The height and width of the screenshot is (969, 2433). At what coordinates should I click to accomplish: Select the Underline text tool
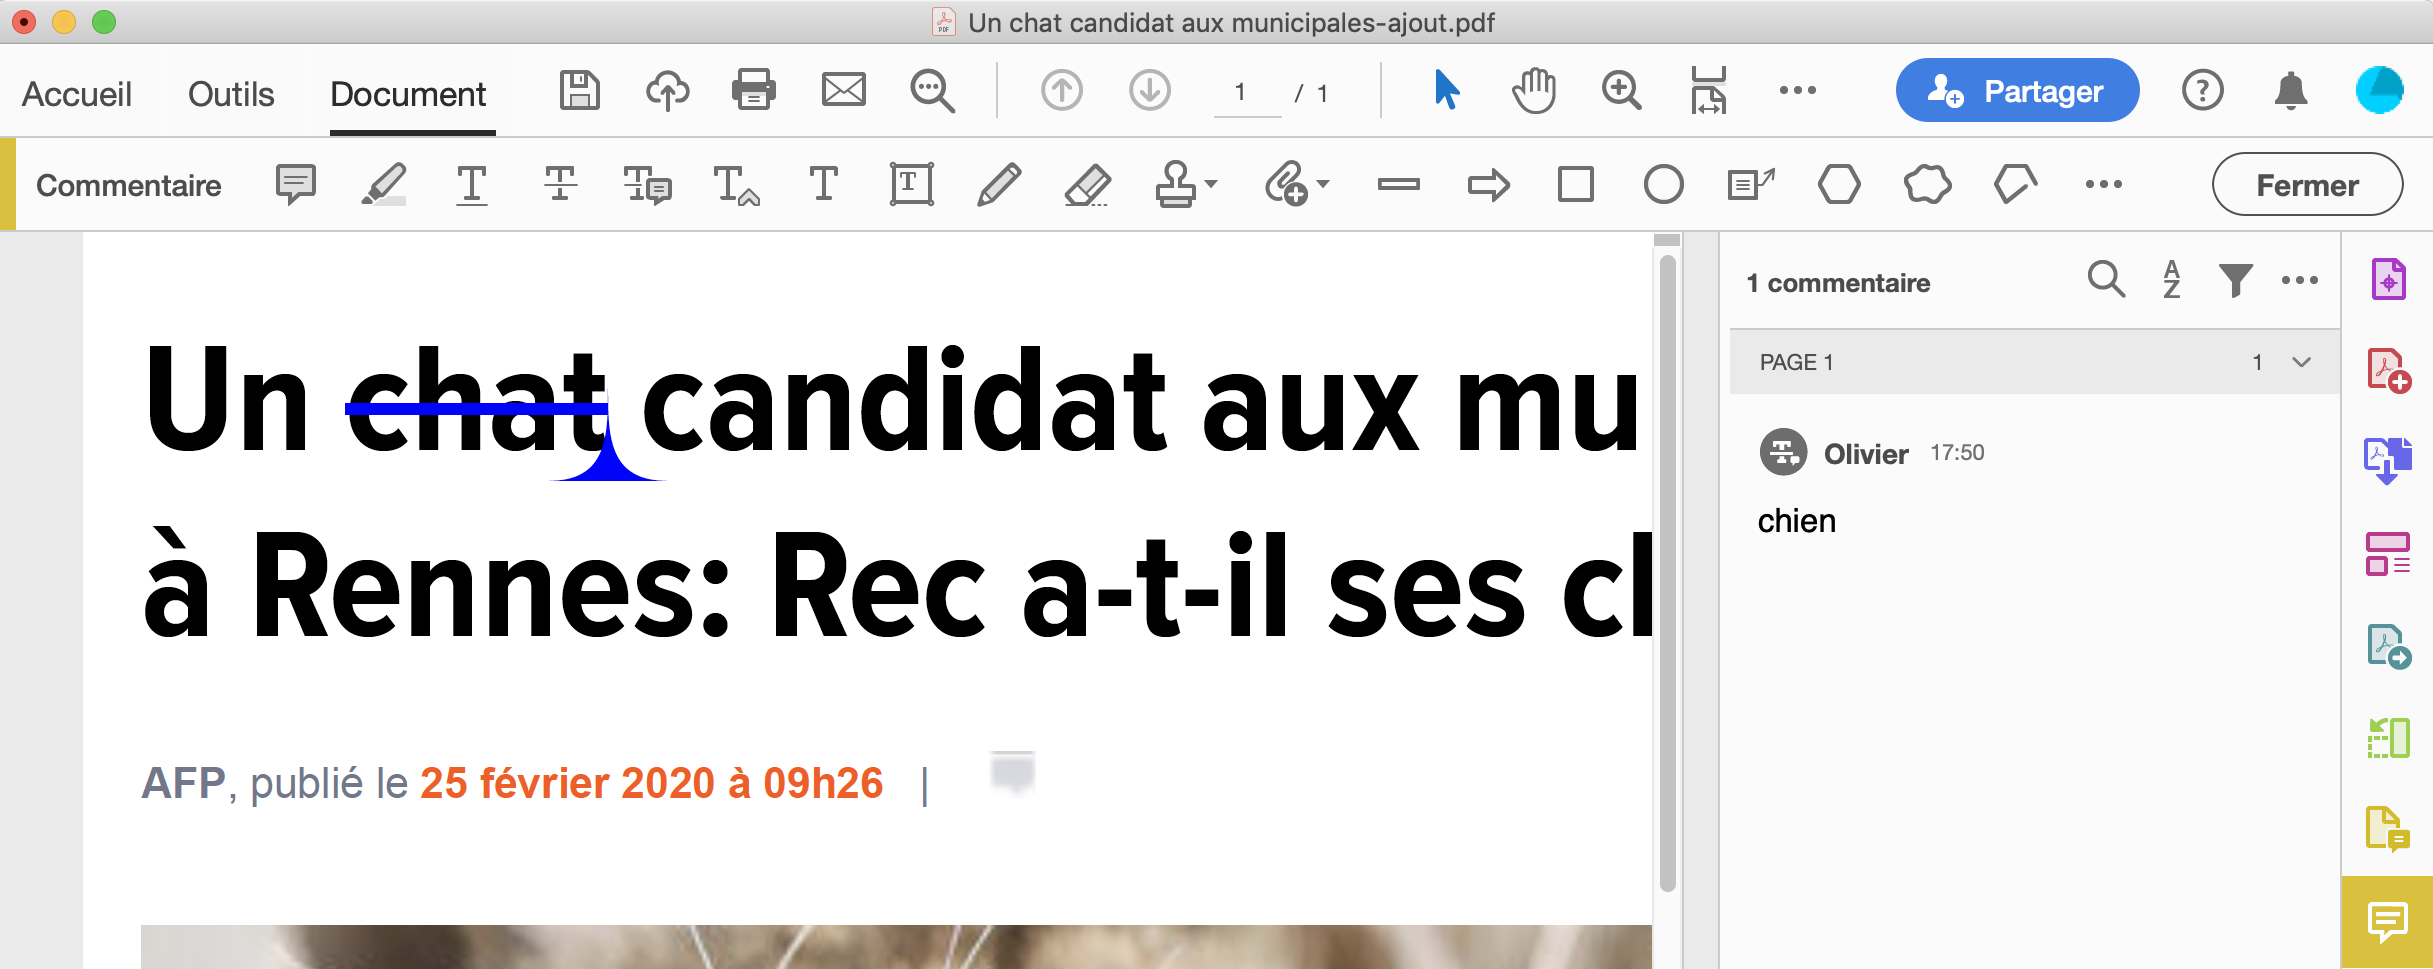472,185
